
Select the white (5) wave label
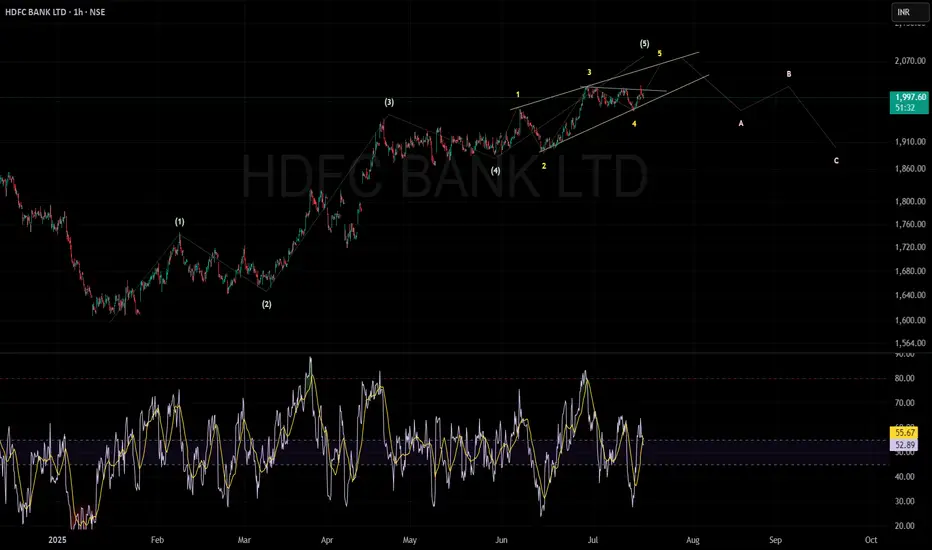644,43
